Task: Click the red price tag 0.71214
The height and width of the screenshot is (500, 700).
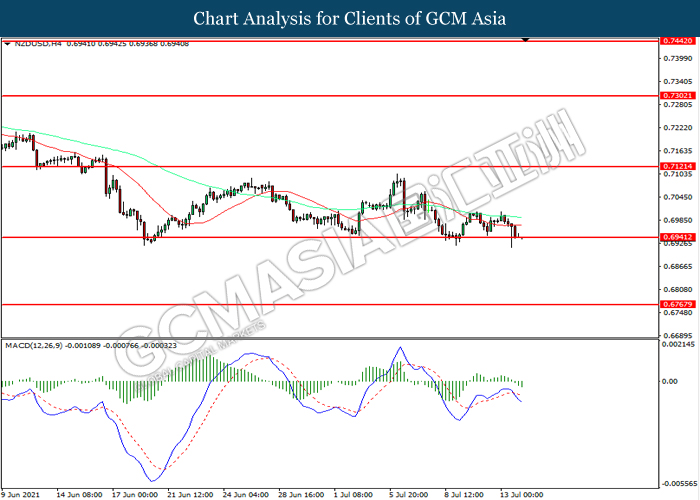Action: pyautogui.click(x=678, y=166)
